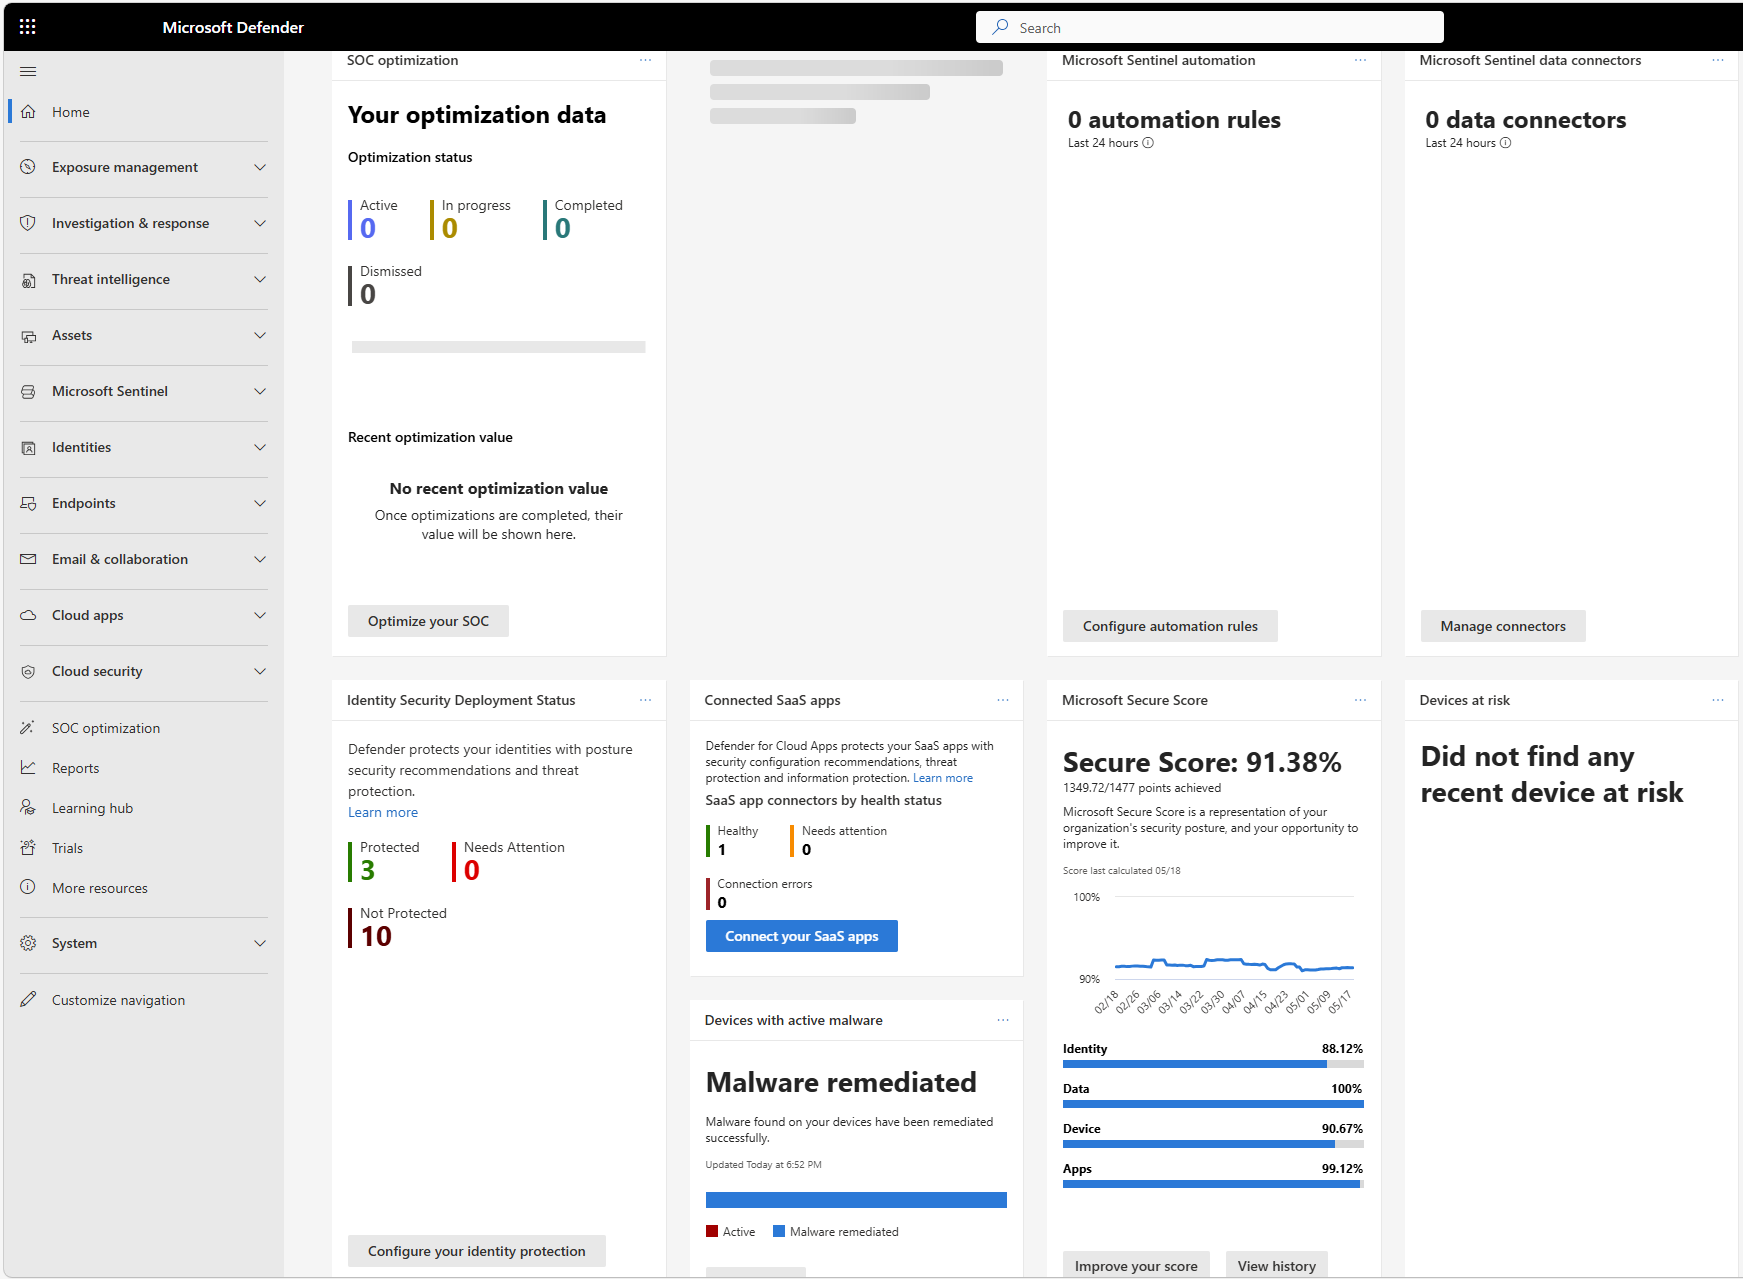Open Devices at risk card options menu
Image resolution: width=1743 pixels, height=1279 pixels.
pos(1717,700)
